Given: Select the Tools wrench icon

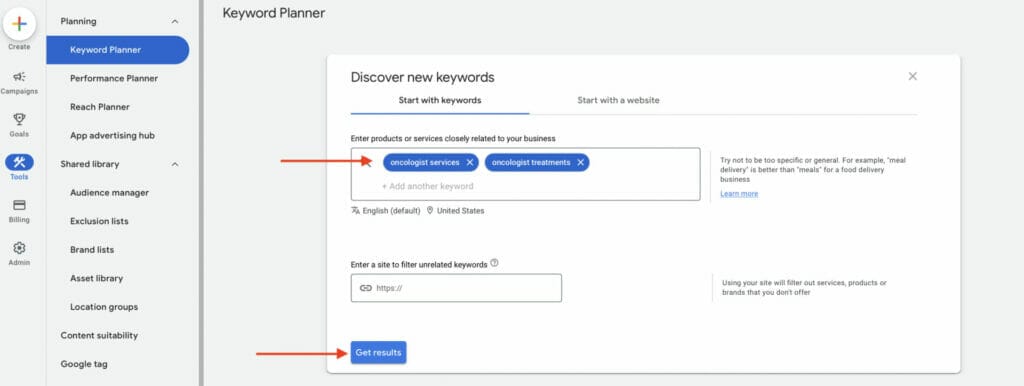Looking at the screenshot, I should click(19, 163).
